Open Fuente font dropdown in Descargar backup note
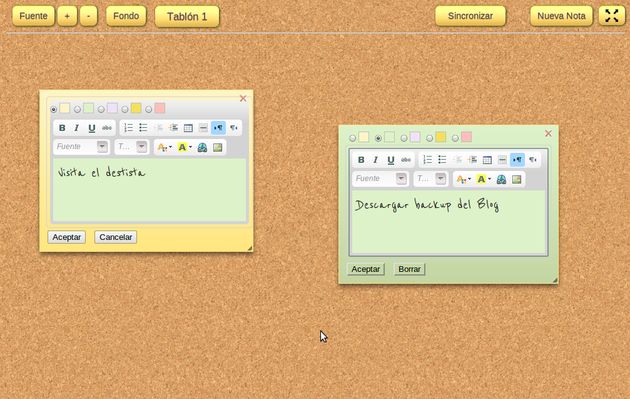The width and height of the screenshot is (630, 399). click(380, 179)
